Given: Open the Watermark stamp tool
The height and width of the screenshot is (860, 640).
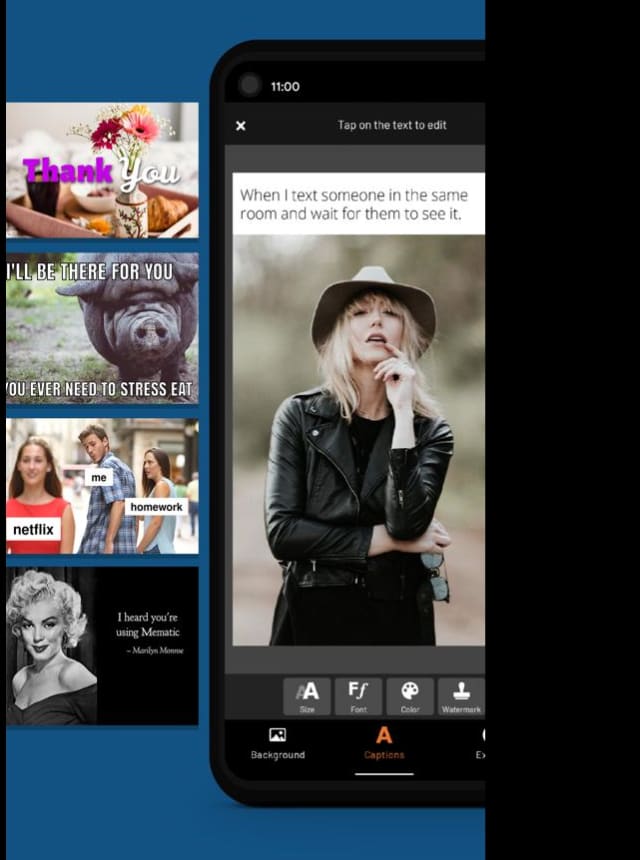Looking at the screenshot, I should [x=461, y=696].
